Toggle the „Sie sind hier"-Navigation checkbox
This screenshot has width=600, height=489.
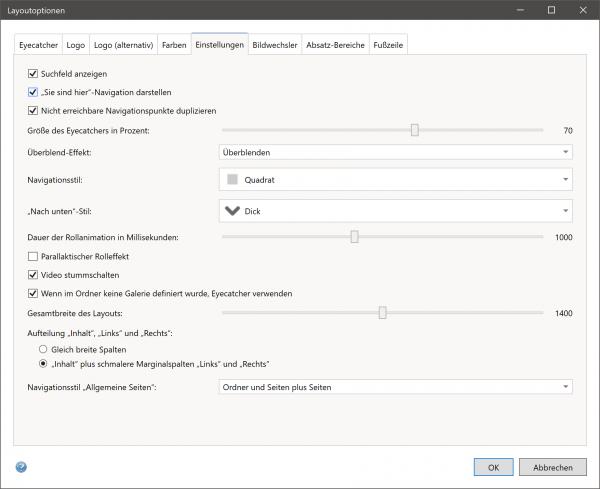[33, 92]
